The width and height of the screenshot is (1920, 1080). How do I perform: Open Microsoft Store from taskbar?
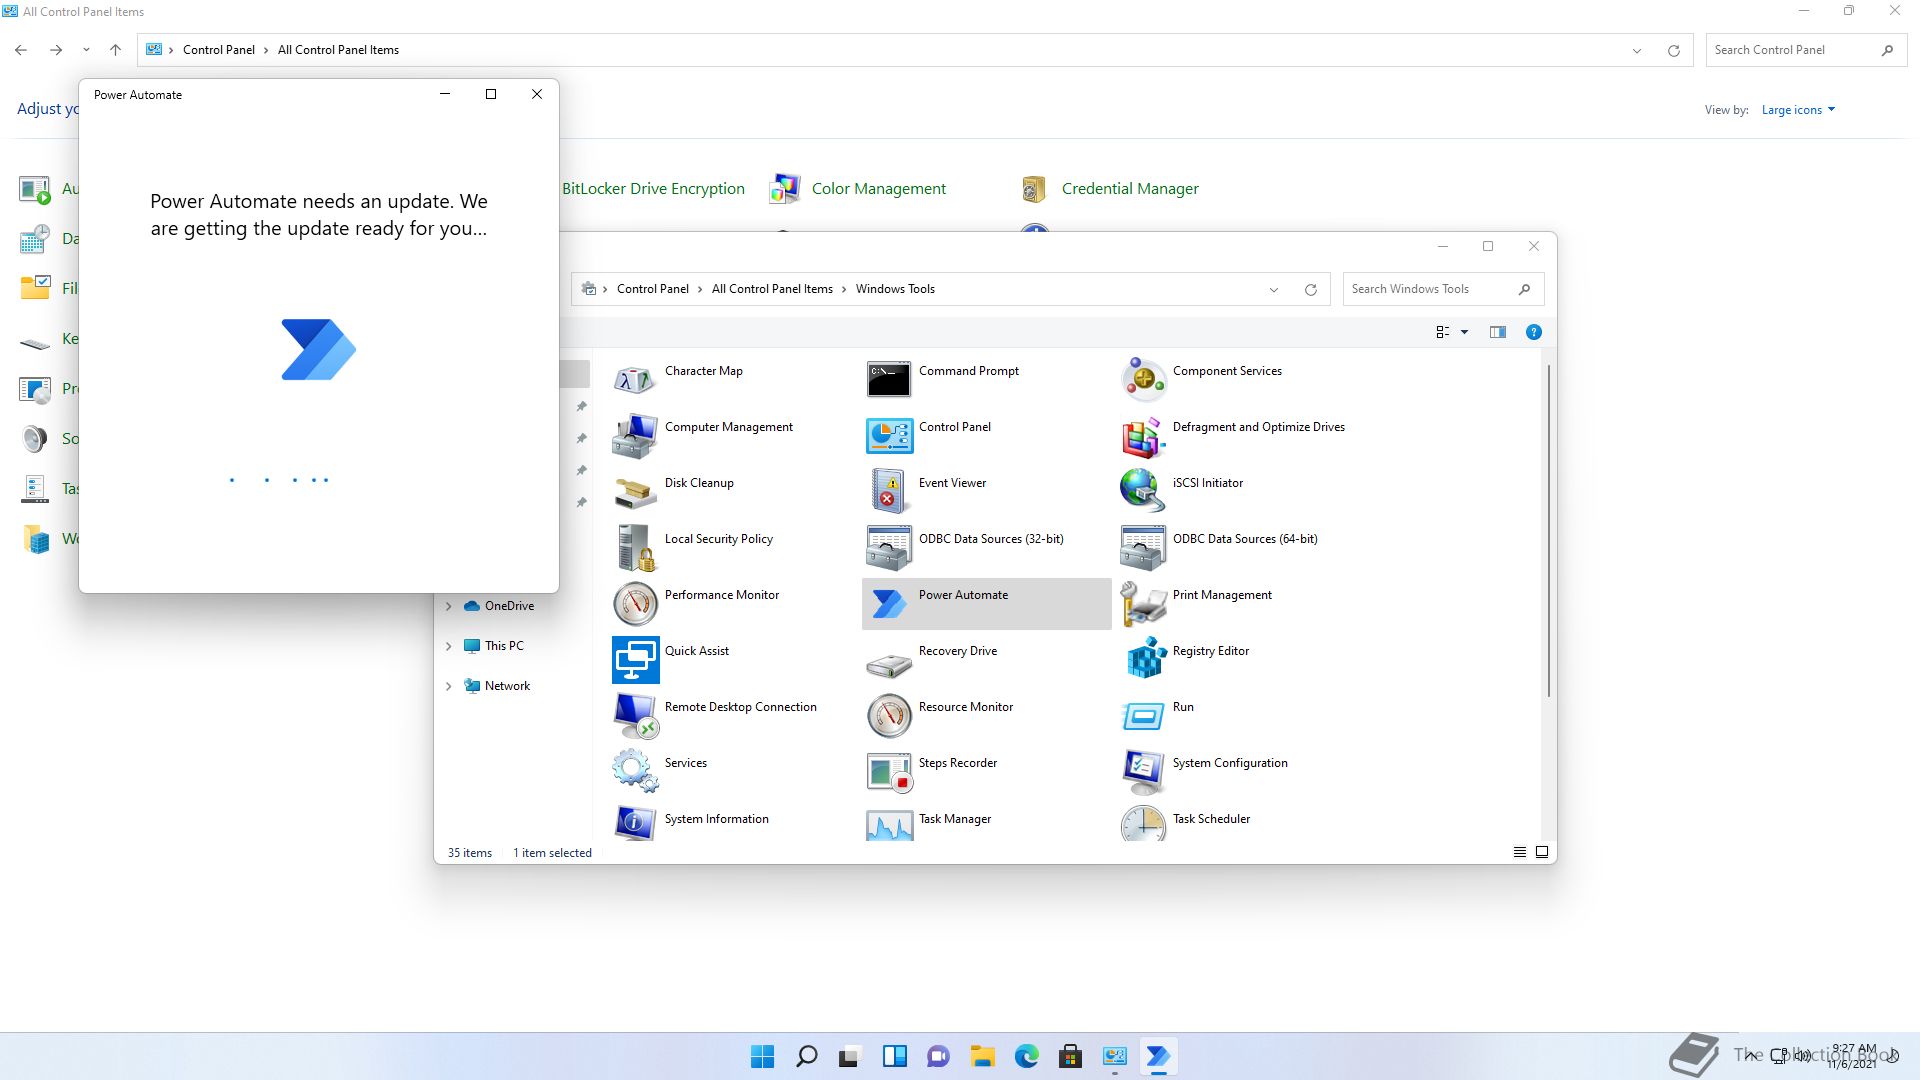click(x=1070, y=1056)
